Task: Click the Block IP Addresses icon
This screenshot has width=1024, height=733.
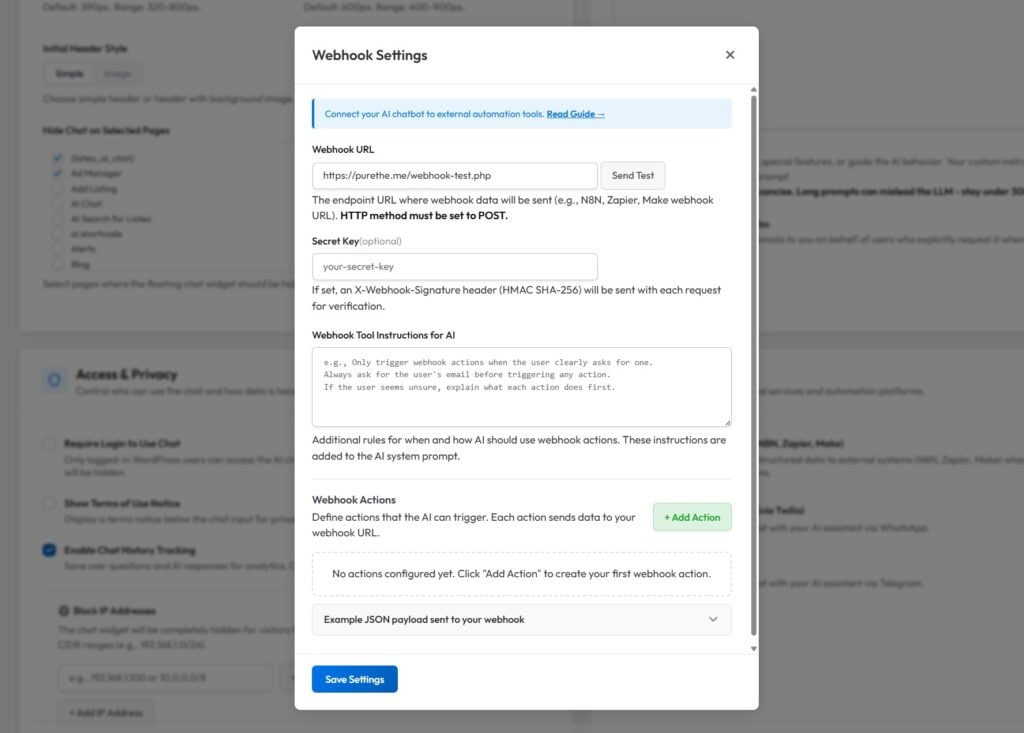Action: point(63,610)
